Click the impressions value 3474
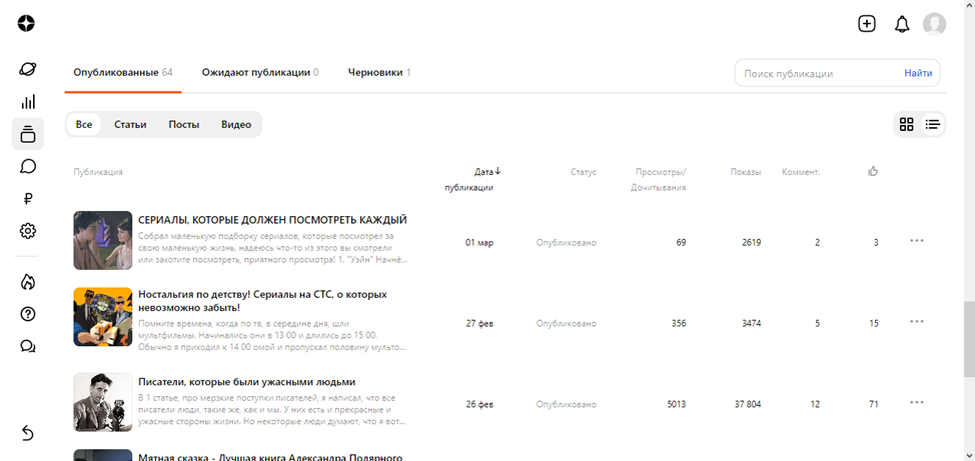 tap(751, 324)
